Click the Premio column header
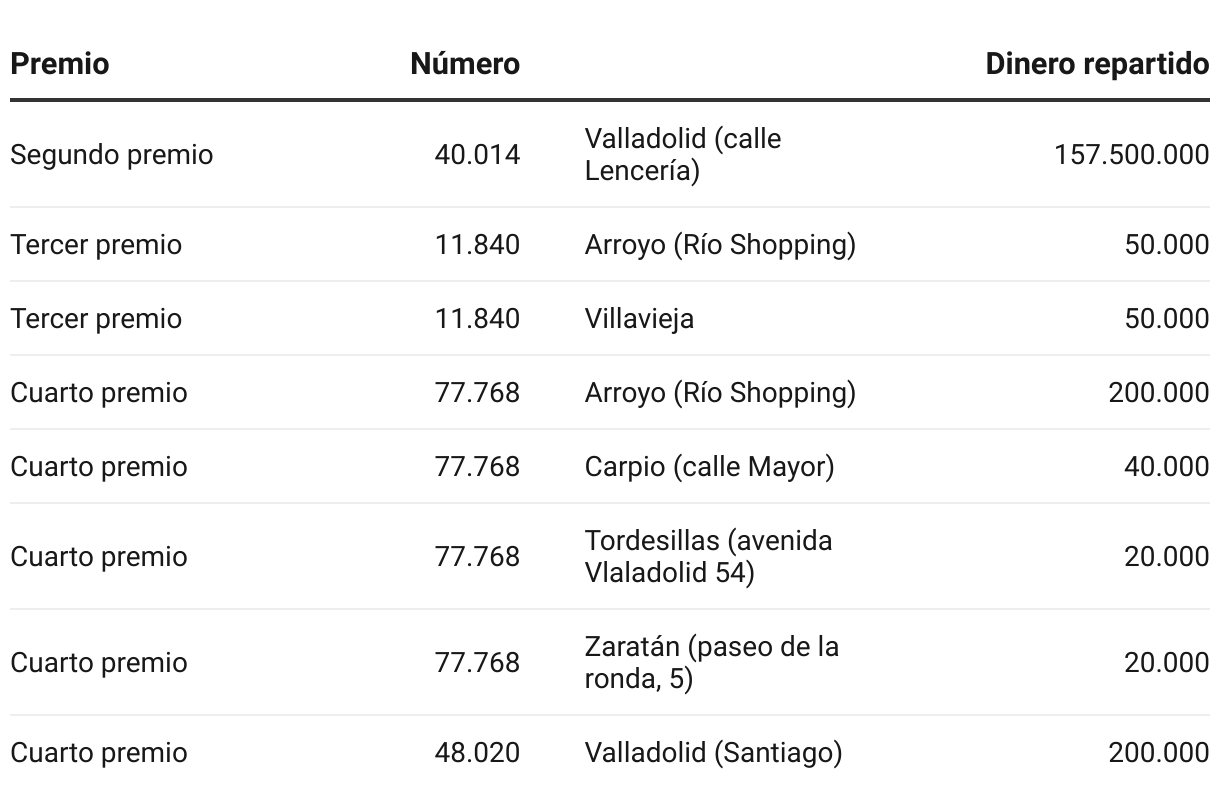1220x798 pixels. click(60, 64)
